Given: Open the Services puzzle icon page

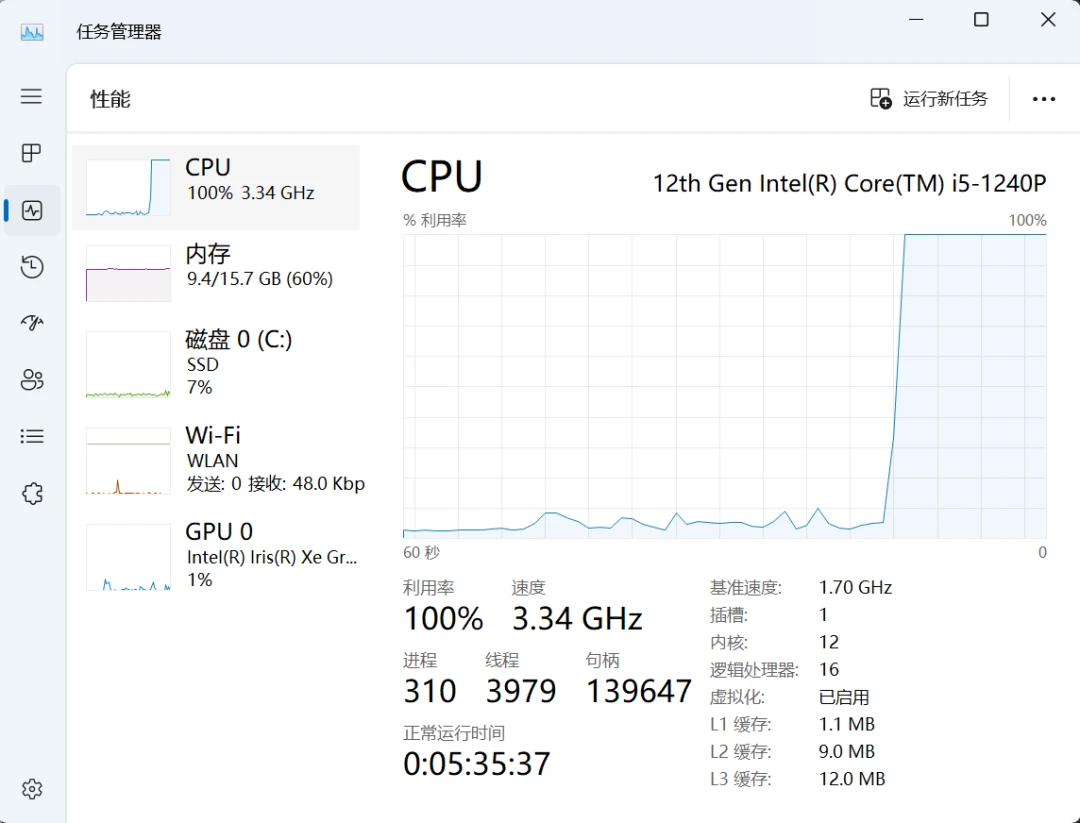Looking at the screenshot, I should tap(32, 493).
